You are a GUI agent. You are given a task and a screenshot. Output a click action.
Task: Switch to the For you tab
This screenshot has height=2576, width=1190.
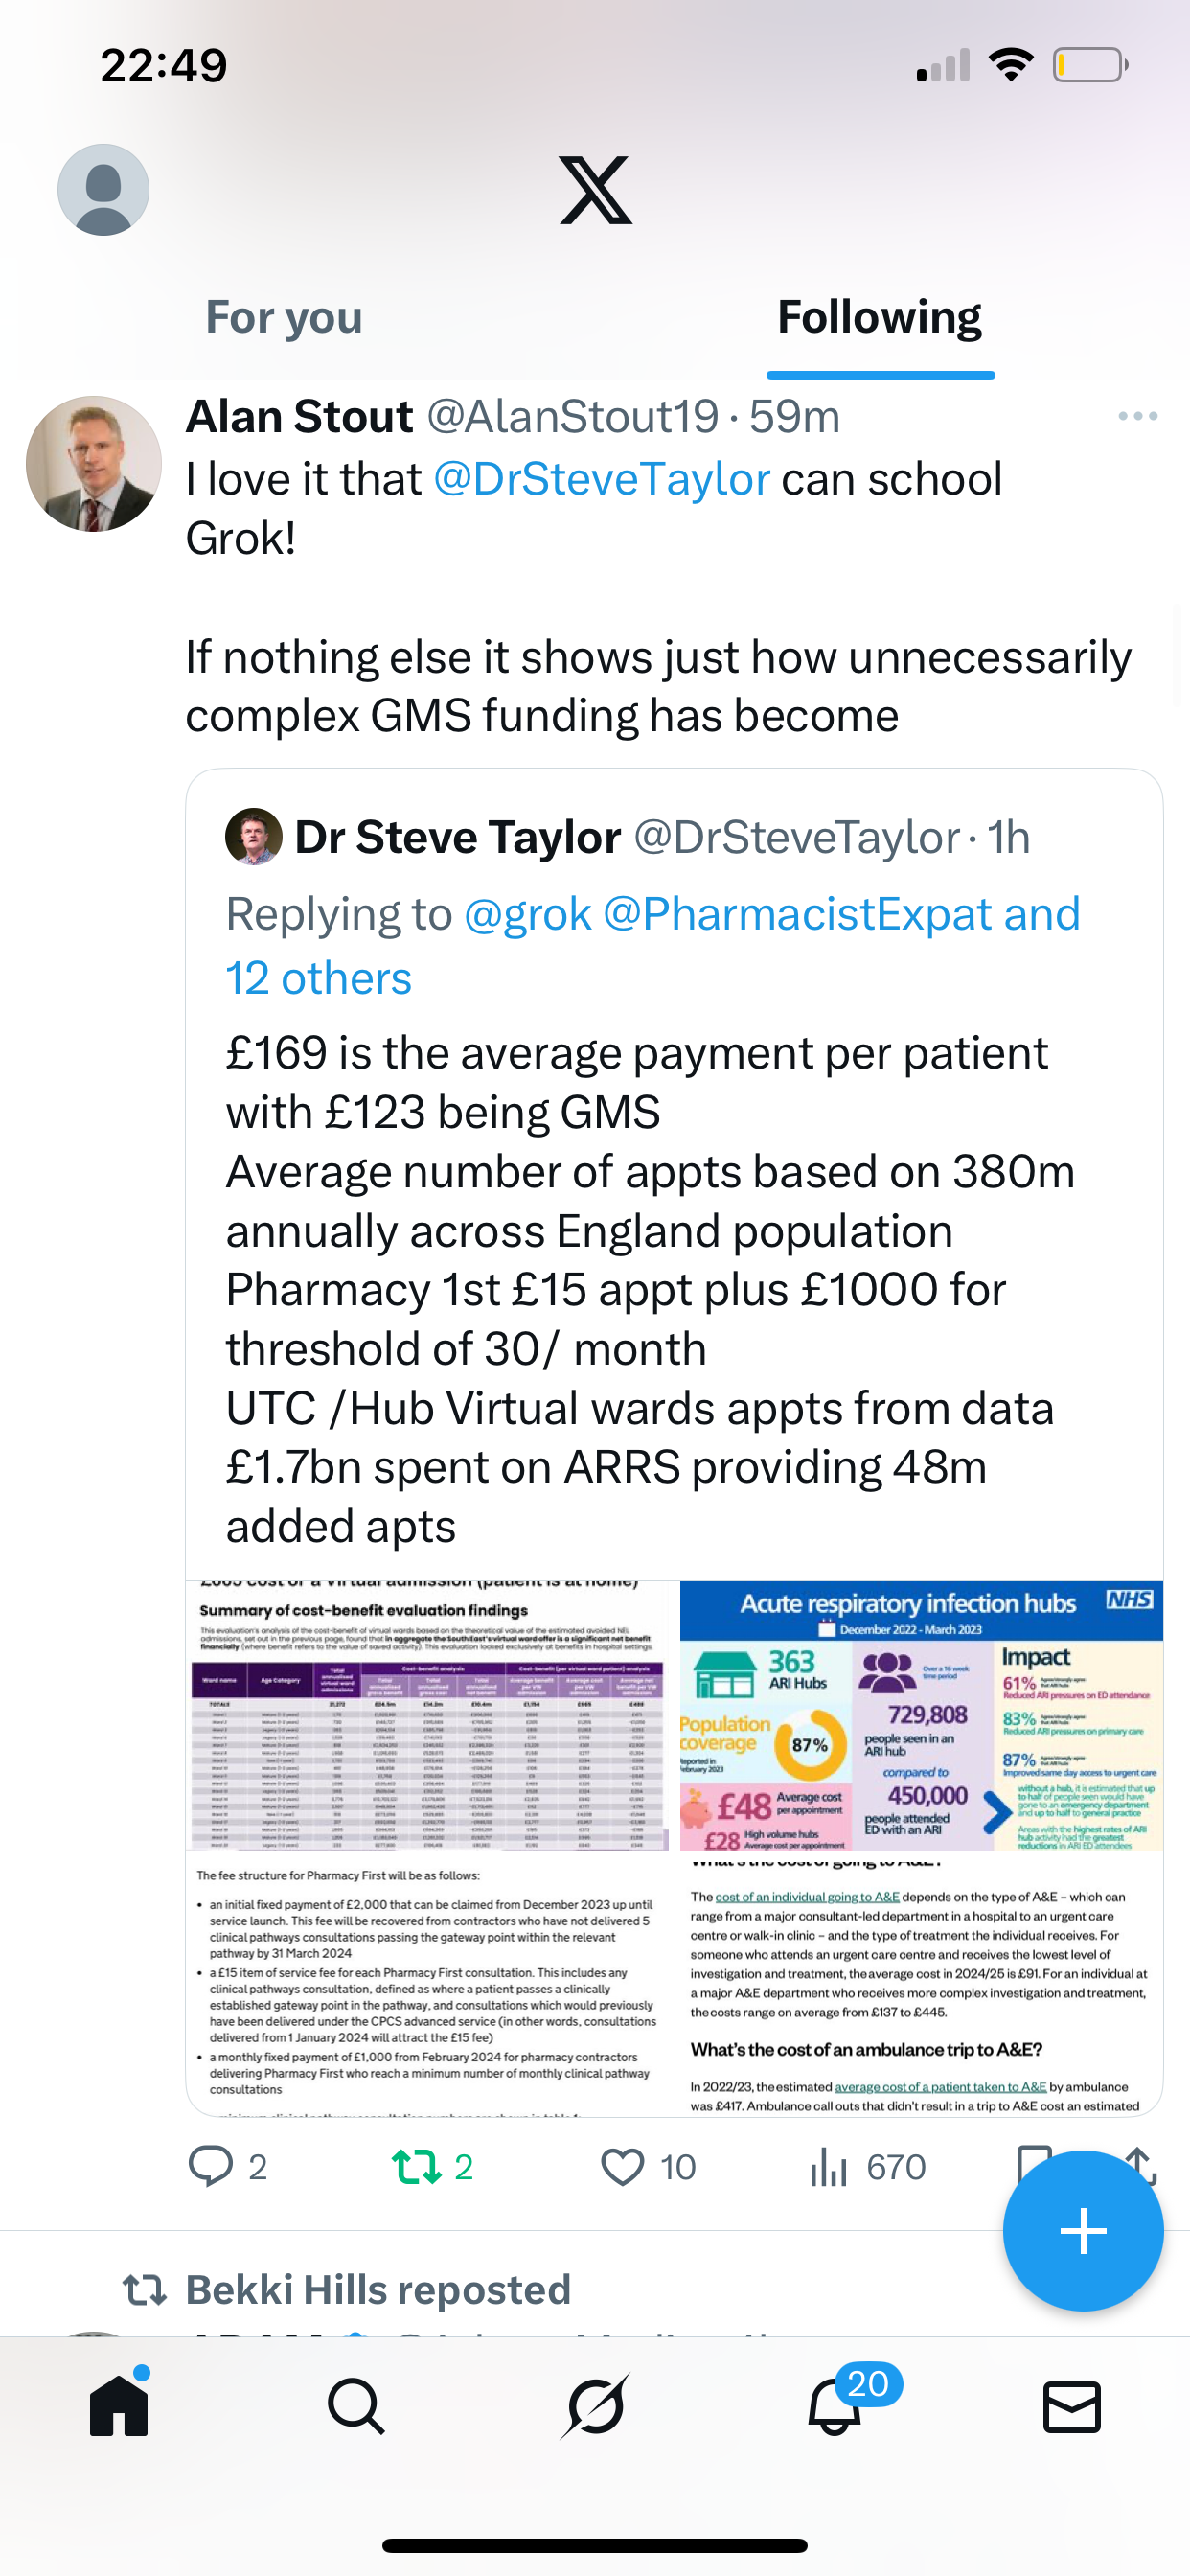tap(284, 318)
